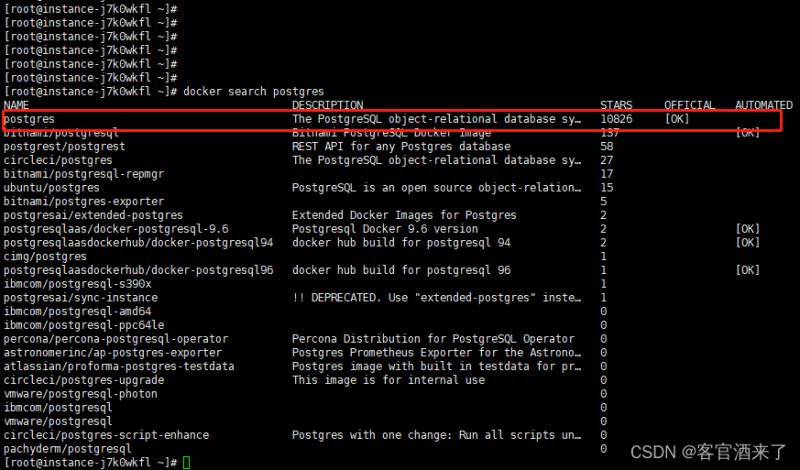The height and width of the screenshot is (470, 800).
Task: Select the OFFICIAL column header
Action: point(689,105)
